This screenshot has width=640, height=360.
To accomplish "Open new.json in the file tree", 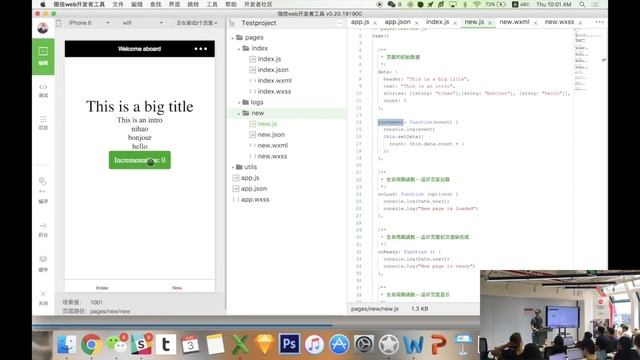I will [x=271, y=135].
